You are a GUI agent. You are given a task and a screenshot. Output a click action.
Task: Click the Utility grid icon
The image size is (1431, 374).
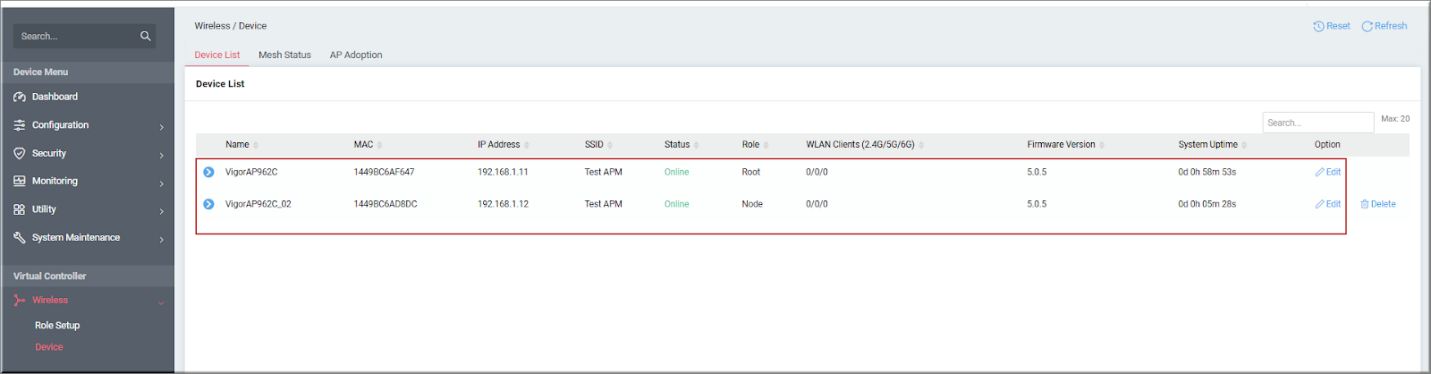tap(19, 209)
